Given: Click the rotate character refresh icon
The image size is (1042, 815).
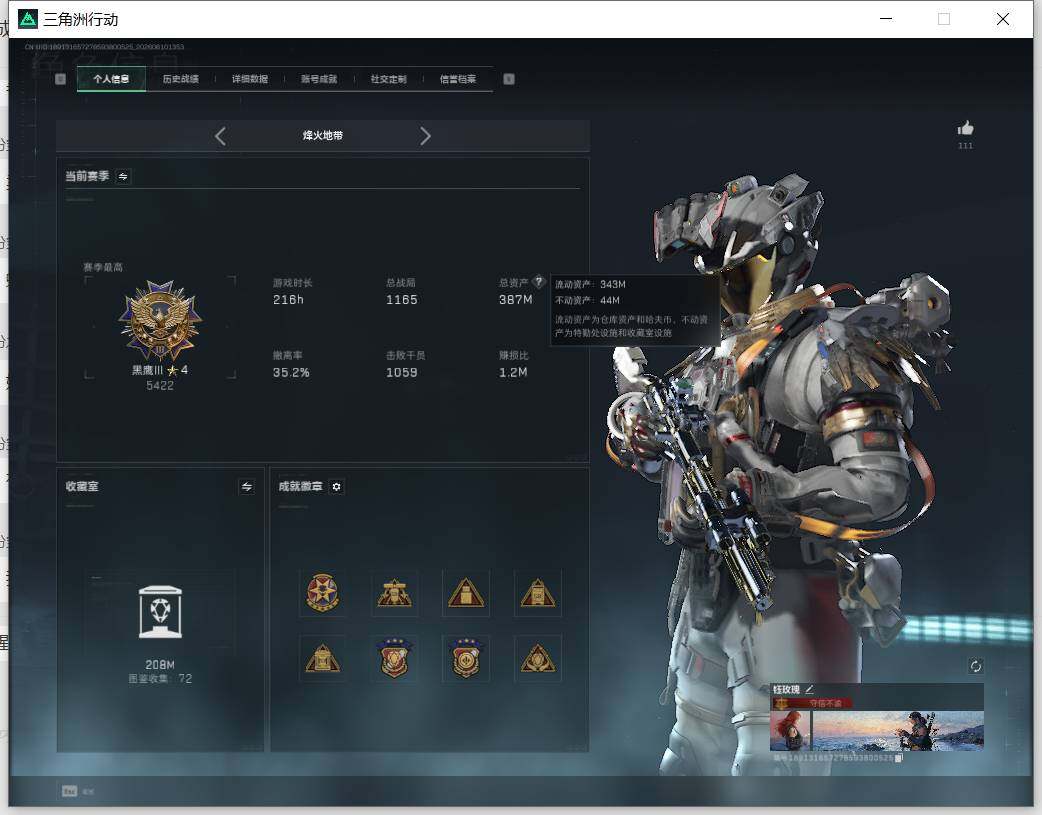Looking at the screenshot, I should pos(976,666).
